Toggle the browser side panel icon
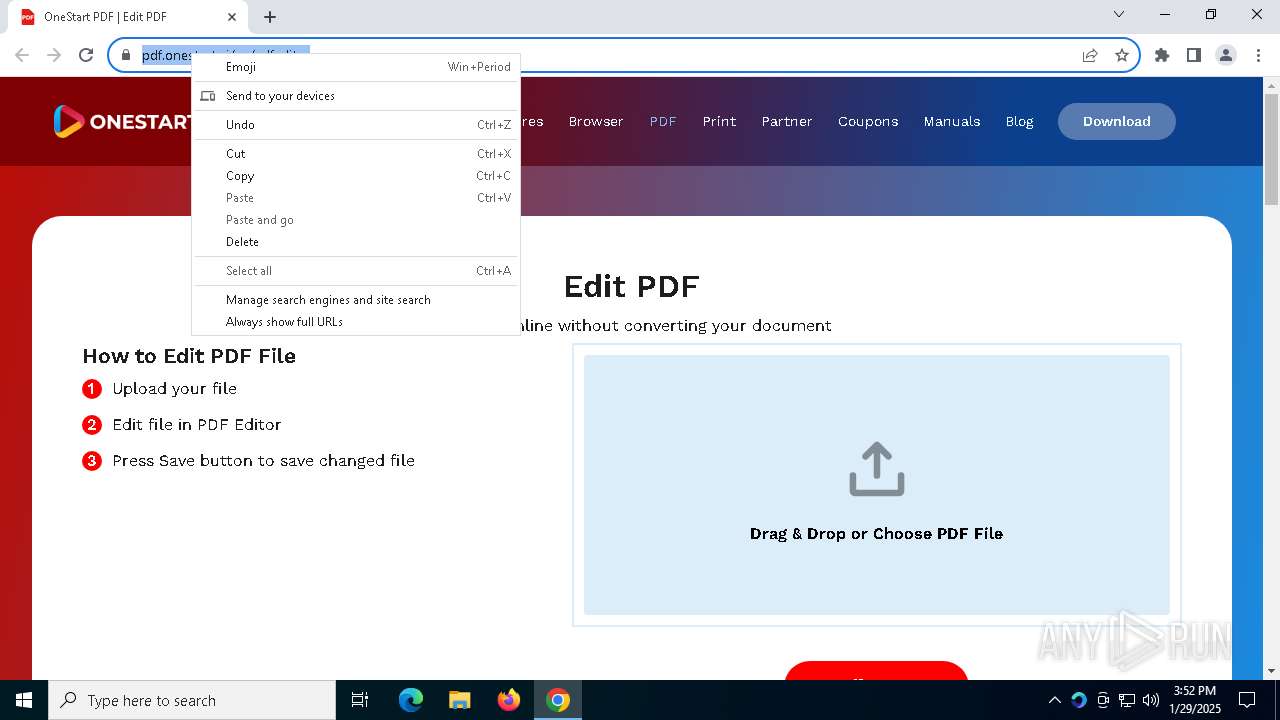The width and height of the screenshot is (1280, 720). point(1194,55)
